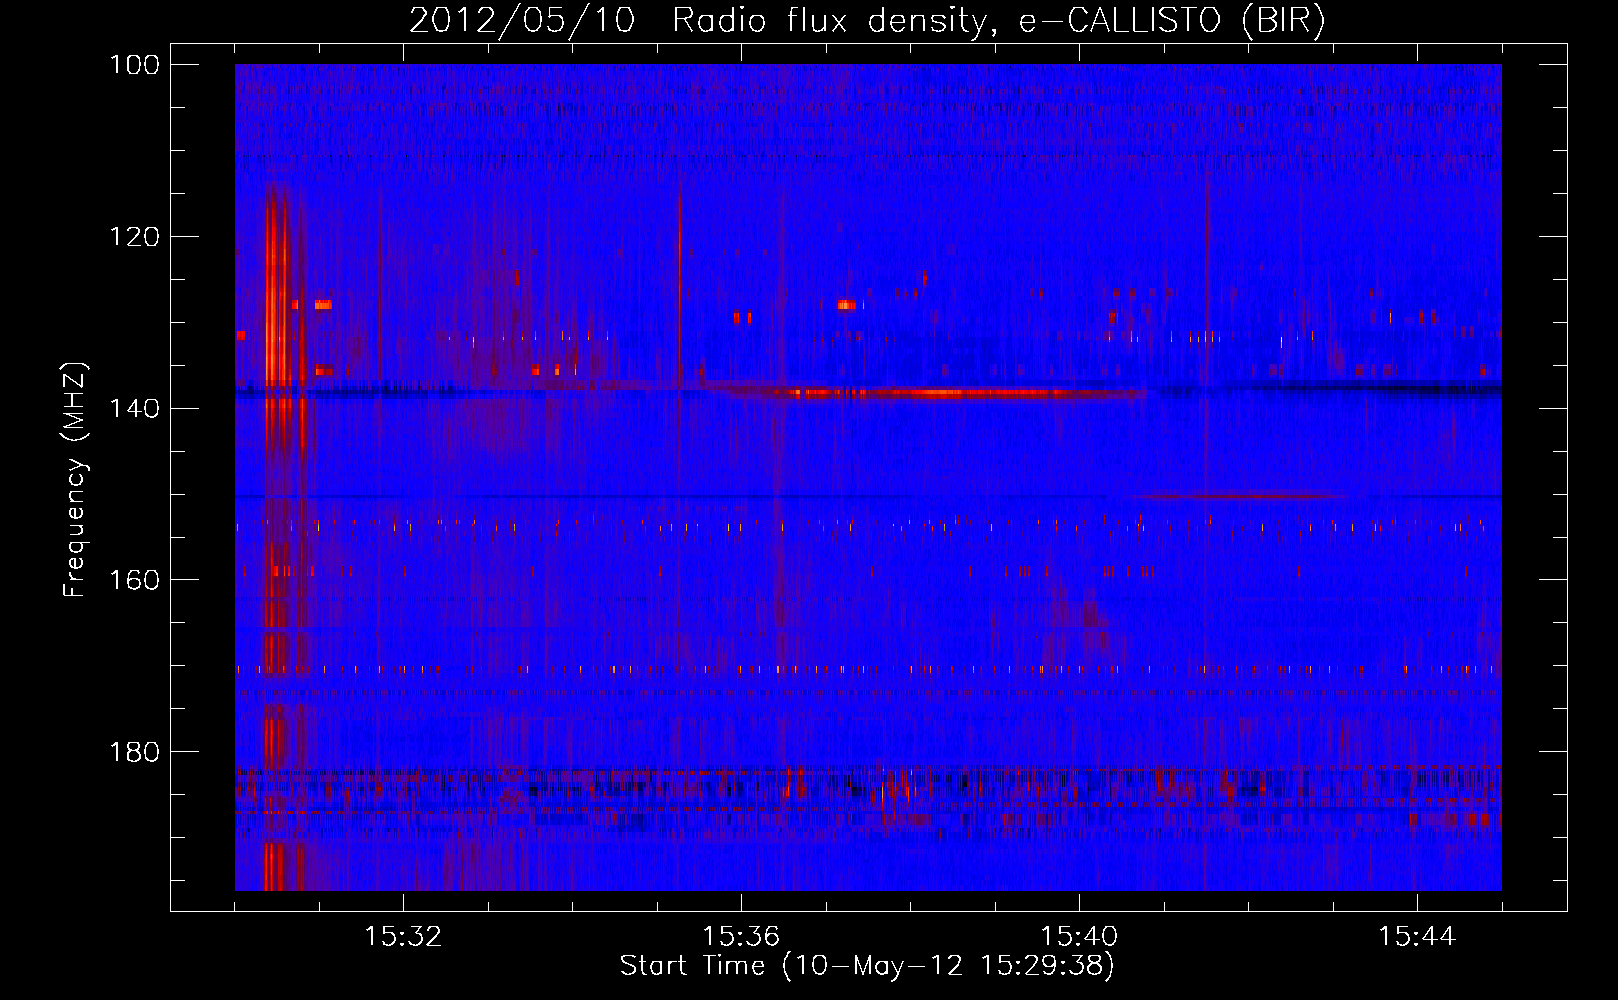Click the plot title '2012/05/10 Radio flux density, e-CALLISTO (BIR)'
Image resolution: width=1618 pixels, height=1000 pixels.
tap(867, 20)
